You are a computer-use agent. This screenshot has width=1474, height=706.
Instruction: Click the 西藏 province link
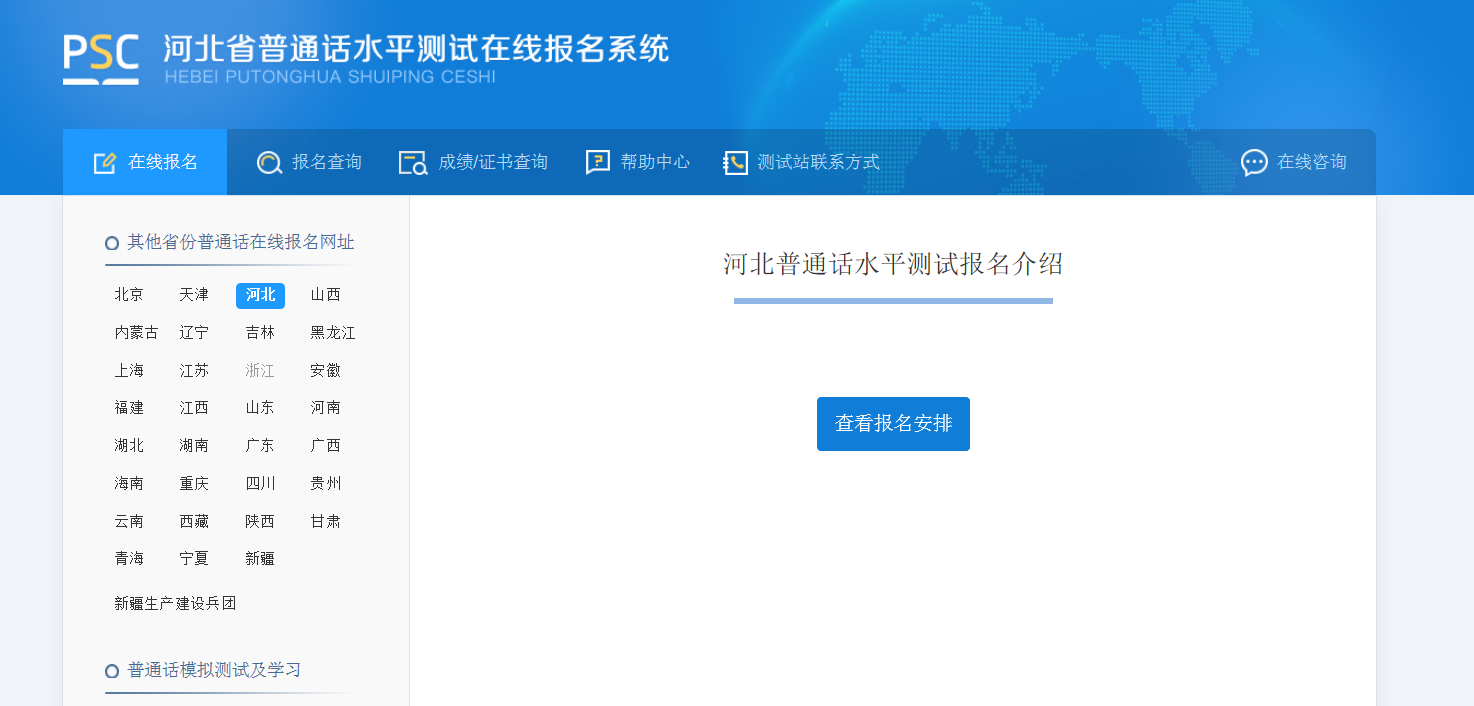(194, 522)
